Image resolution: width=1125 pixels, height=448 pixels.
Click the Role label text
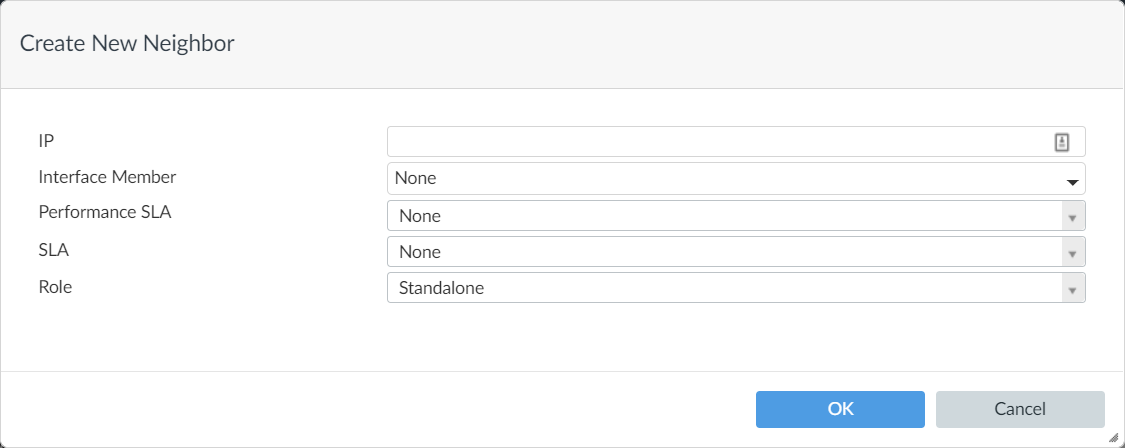(x=55, y=287)
